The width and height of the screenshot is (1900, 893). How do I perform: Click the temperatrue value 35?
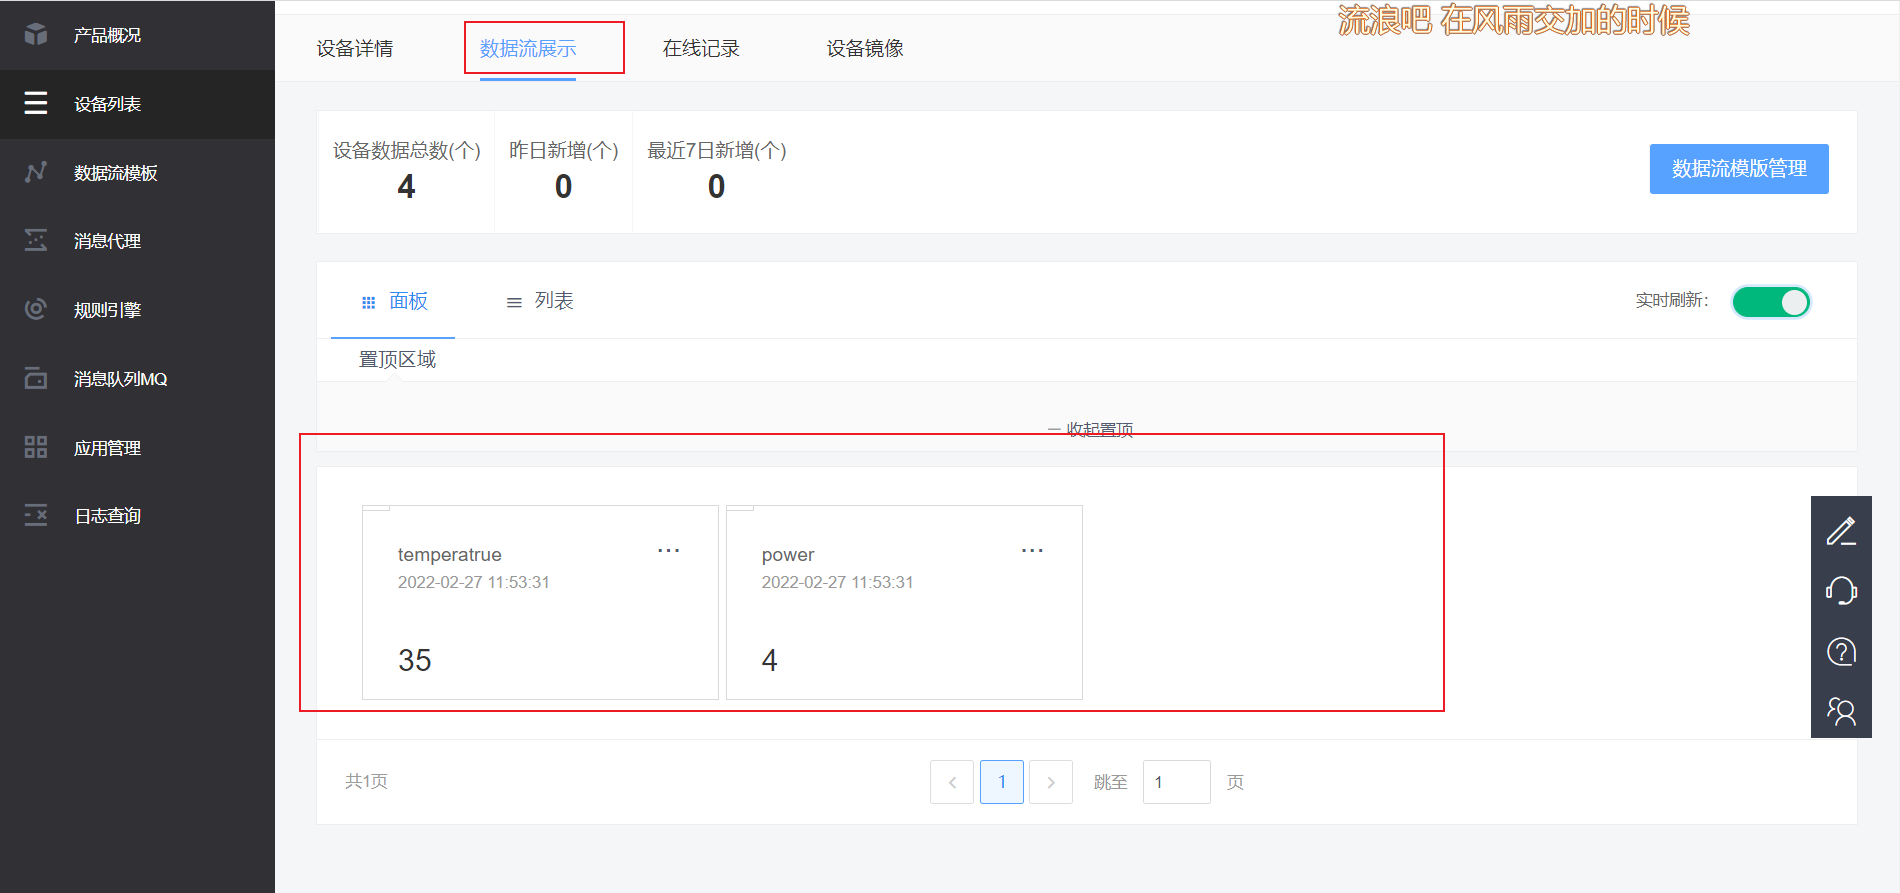415,660
